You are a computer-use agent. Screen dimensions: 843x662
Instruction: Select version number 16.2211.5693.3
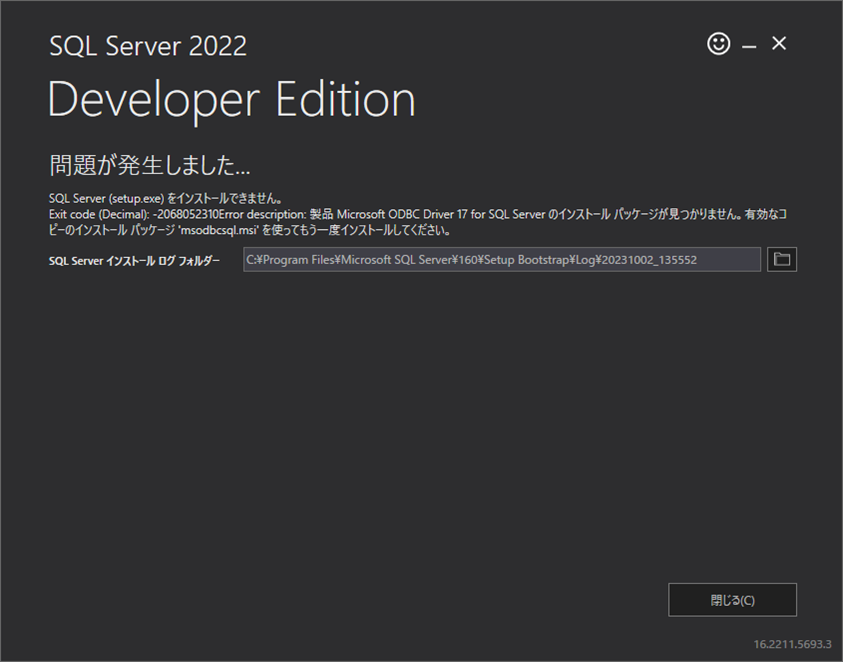pos(790,644)
